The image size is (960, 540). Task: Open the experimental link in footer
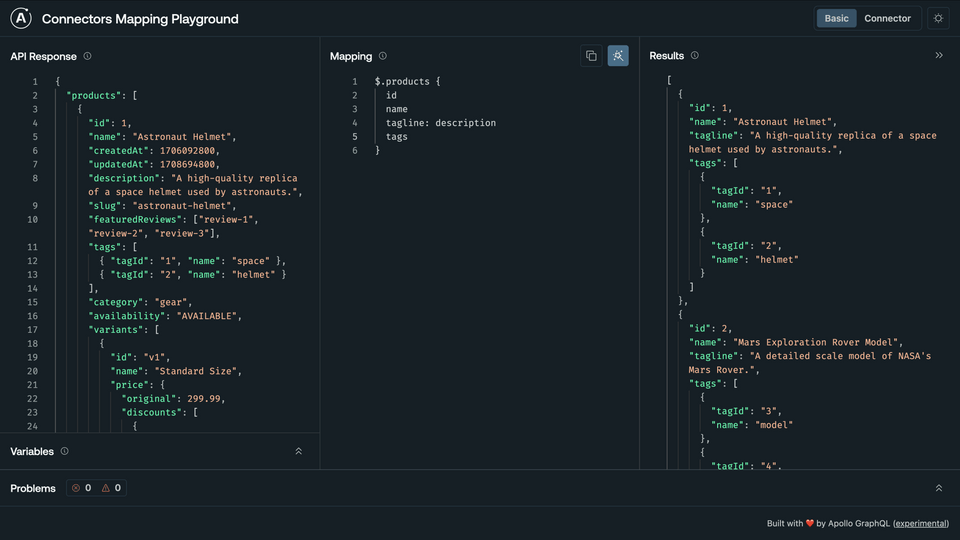click(x=920, y=523)
